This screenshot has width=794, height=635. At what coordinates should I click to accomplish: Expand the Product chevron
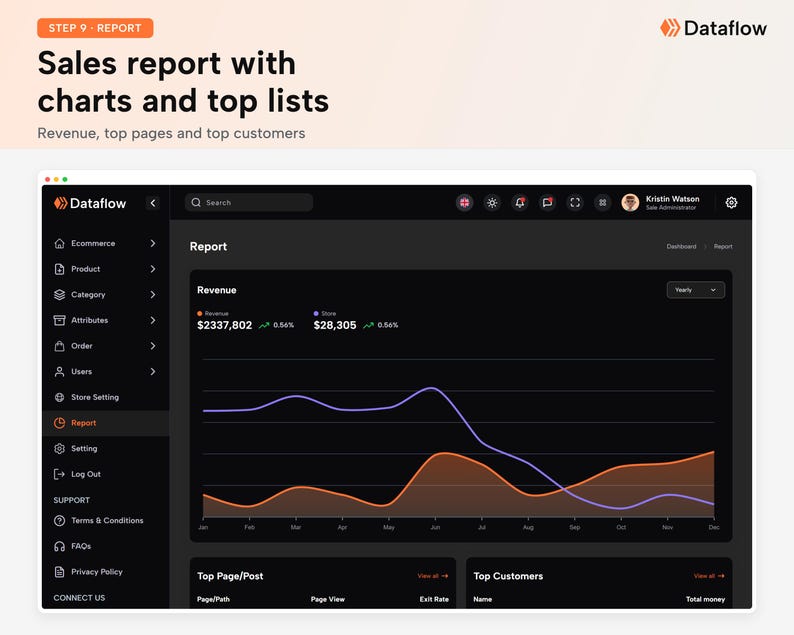point(152,269)
